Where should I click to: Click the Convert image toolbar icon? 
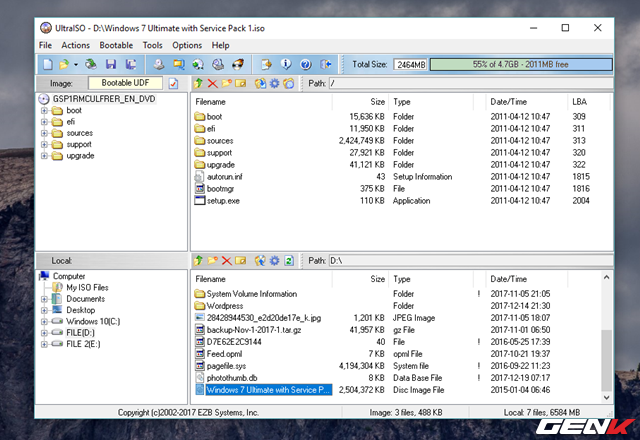pyautogui.click(x=178, y=64)
